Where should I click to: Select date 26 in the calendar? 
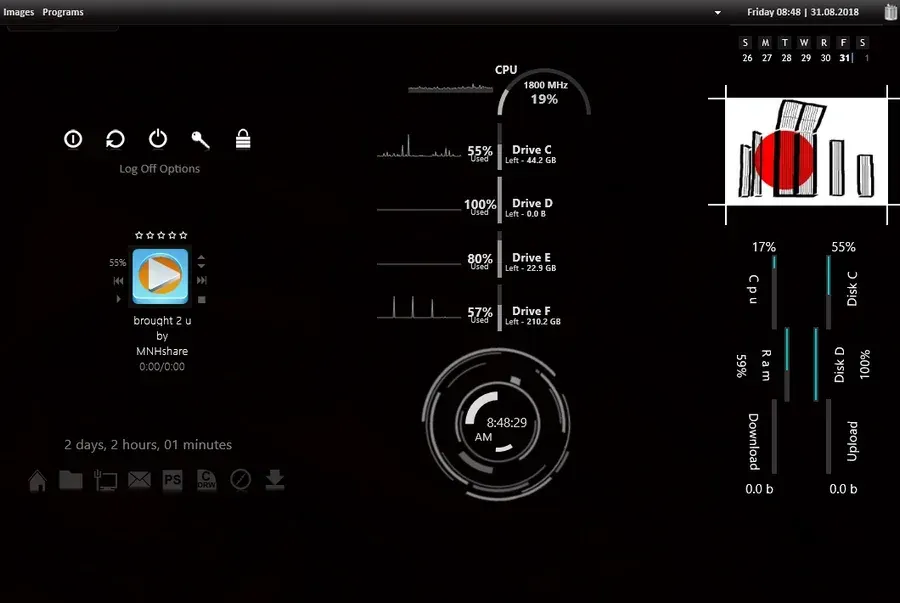click(x=747, y=58)
